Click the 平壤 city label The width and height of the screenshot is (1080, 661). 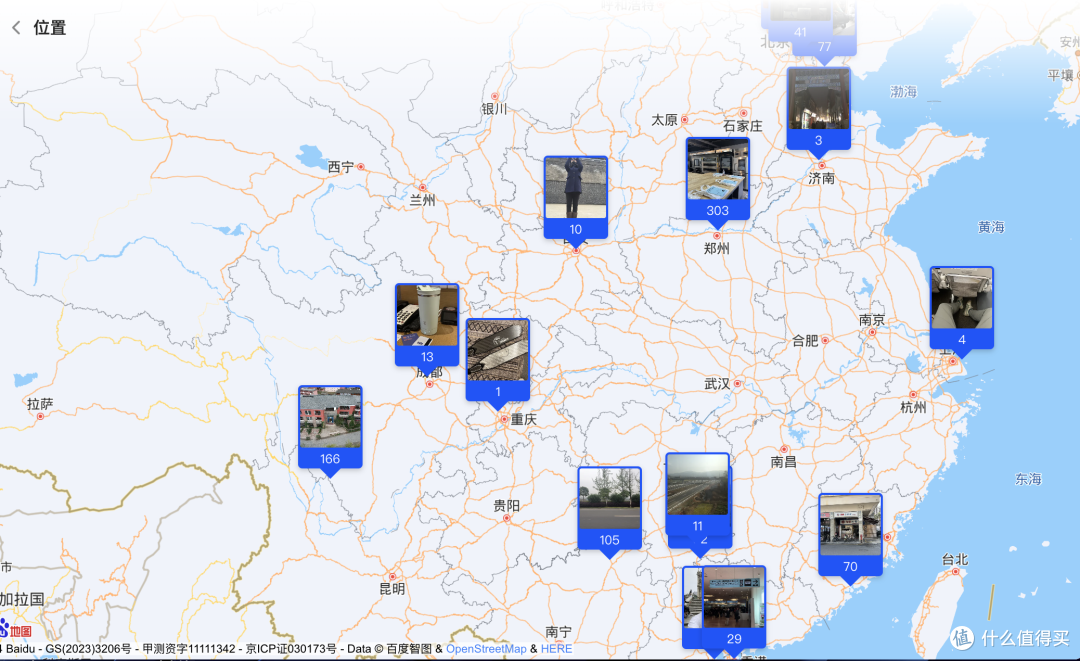click(x=1060, y=75)
